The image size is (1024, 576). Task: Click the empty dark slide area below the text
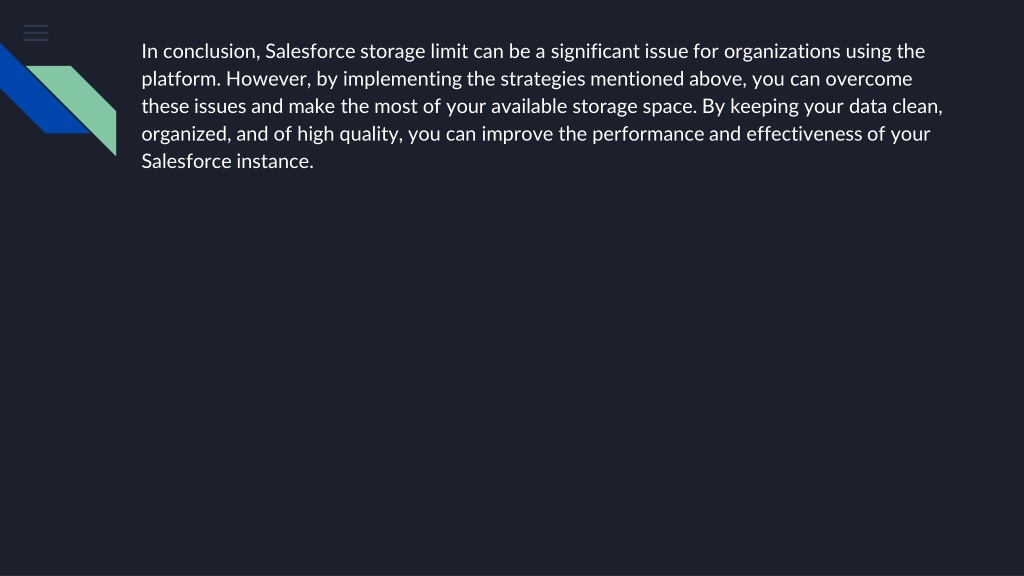click(x=512, y=372)
